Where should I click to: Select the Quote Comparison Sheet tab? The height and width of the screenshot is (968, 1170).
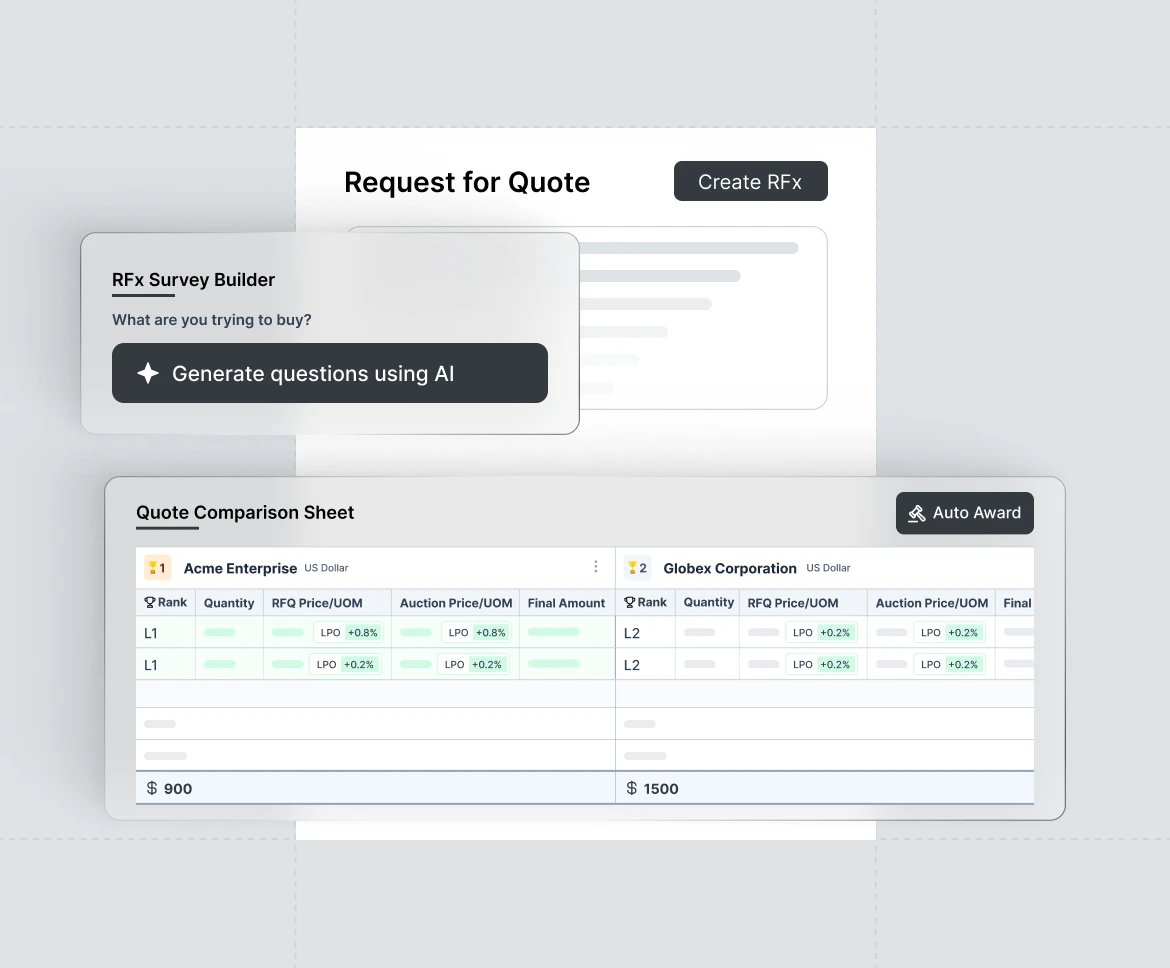[x=245, y=513]
